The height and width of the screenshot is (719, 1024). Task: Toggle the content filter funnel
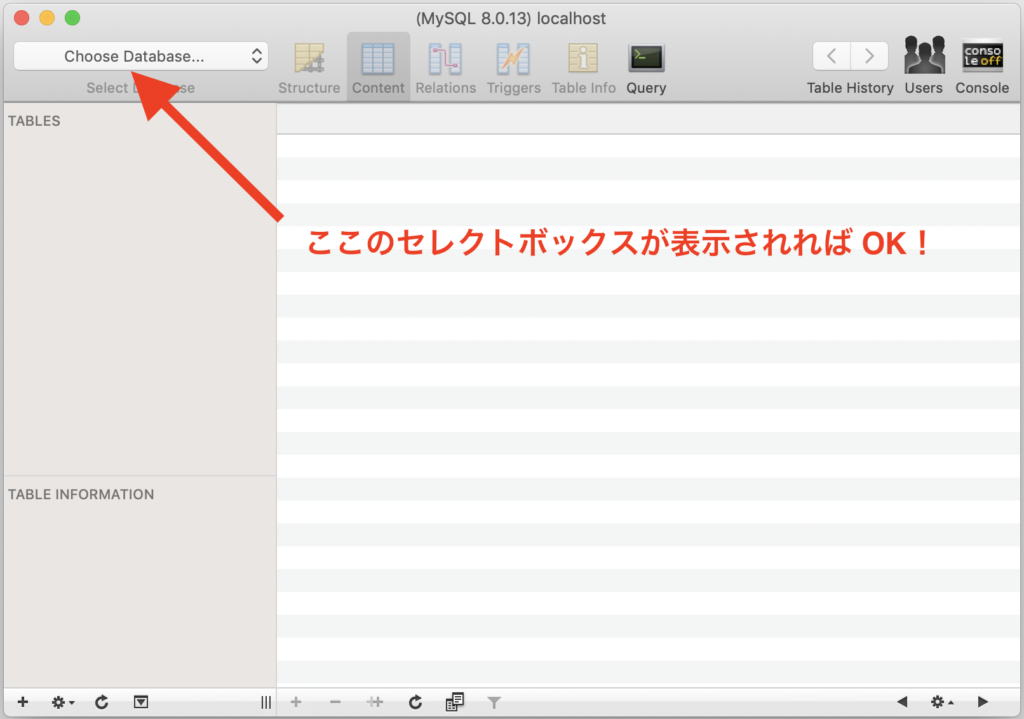[x=494, y=702]
